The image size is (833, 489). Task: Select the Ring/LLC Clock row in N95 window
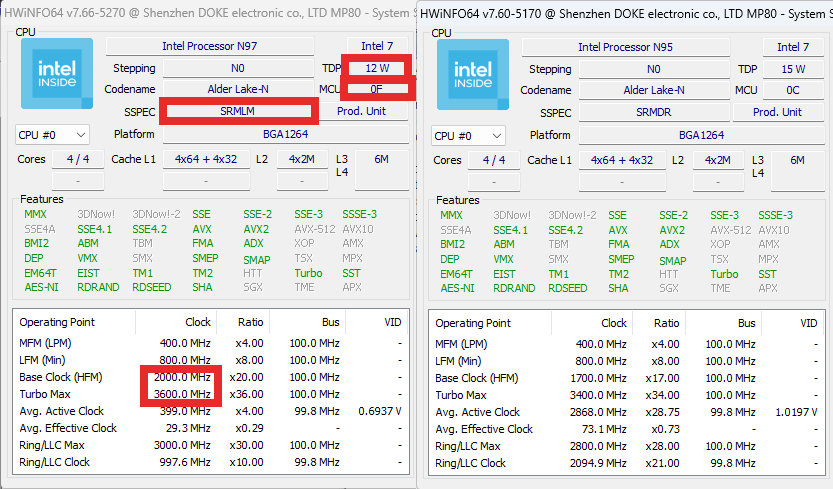click(626, 463)
